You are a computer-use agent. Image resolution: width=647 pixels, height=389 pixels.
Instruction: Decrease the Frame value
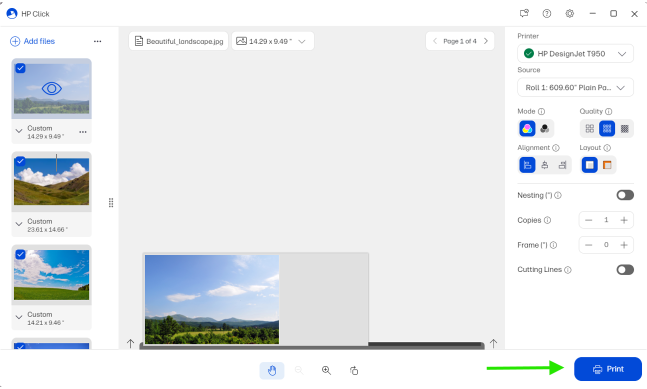tap(589, 245)
